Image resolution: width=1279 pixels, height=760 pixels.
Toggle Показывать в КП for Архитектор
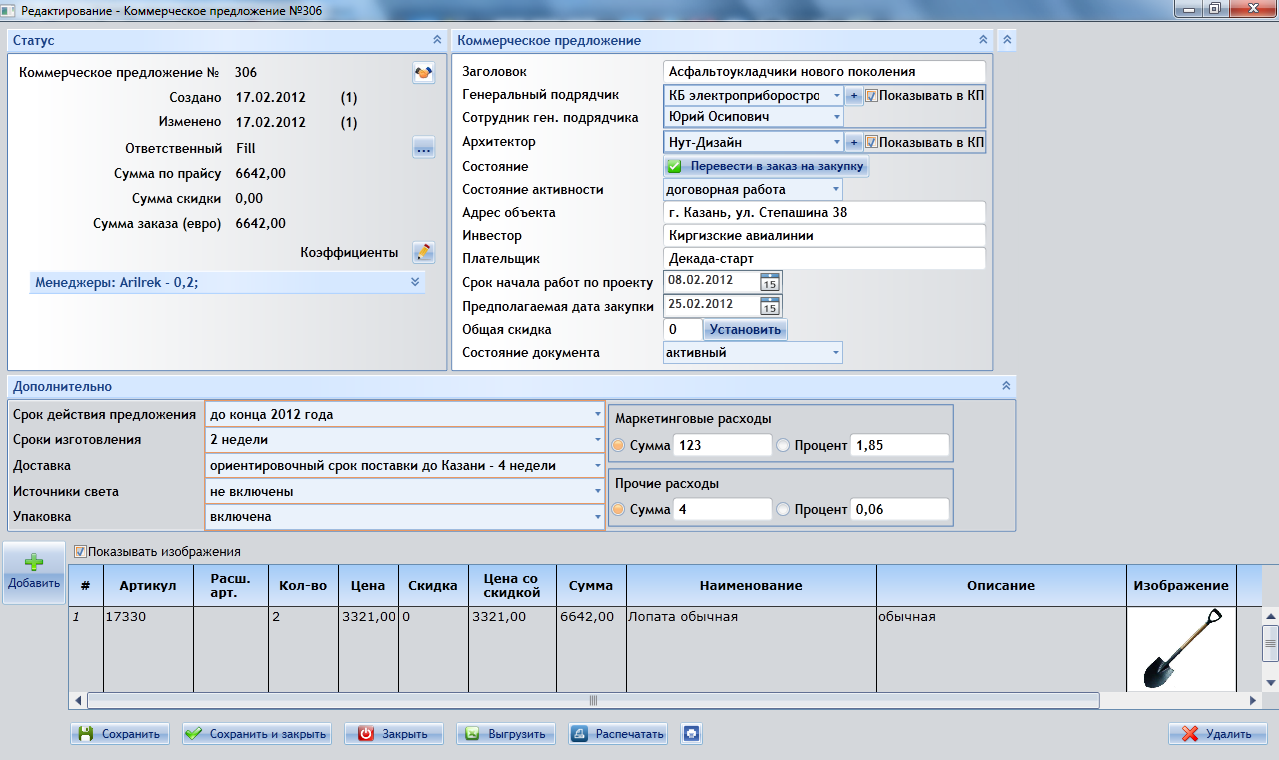point(871,142)
